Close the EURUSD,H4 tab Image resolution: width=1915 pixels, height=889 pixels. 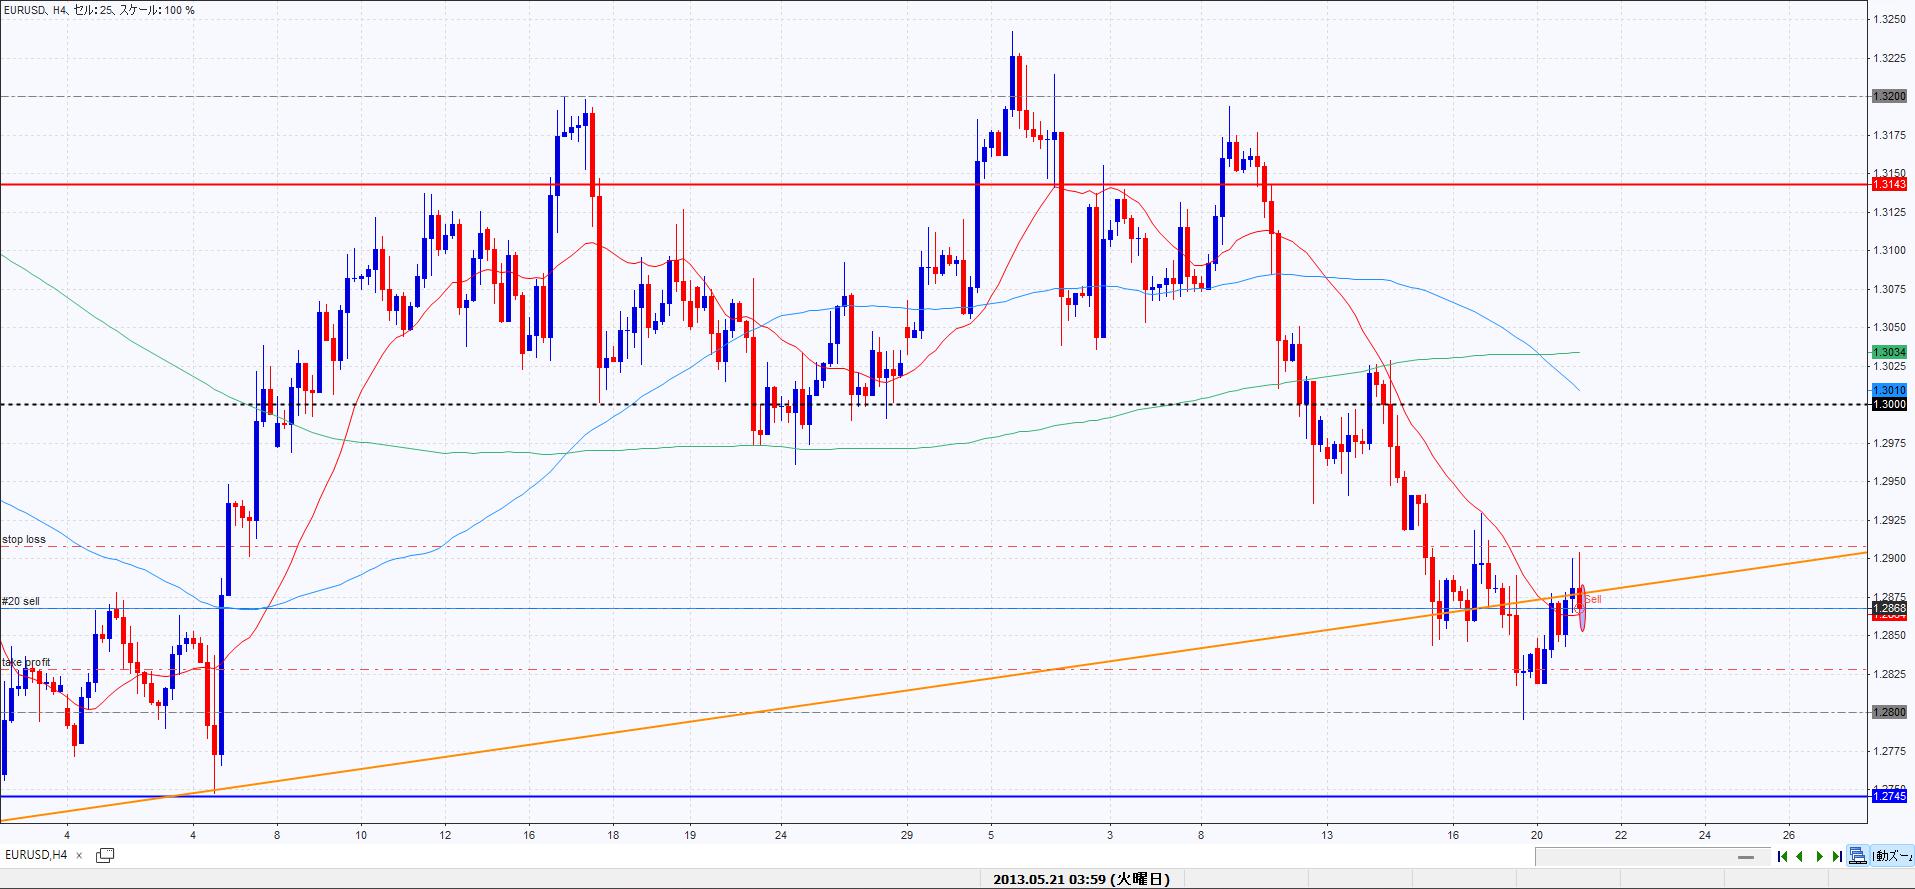(79, 856)
